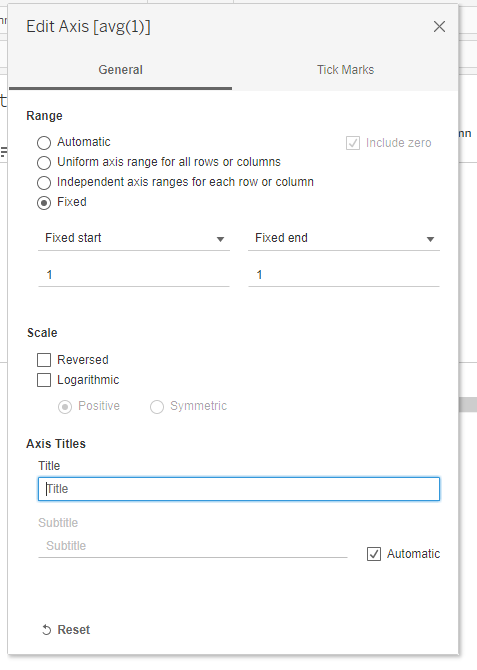Enable the Logarithmic scale checkbox
Image resolution: width=477 pixels, height=670 pixels.
pyautogui.click(x=44, y=380)
